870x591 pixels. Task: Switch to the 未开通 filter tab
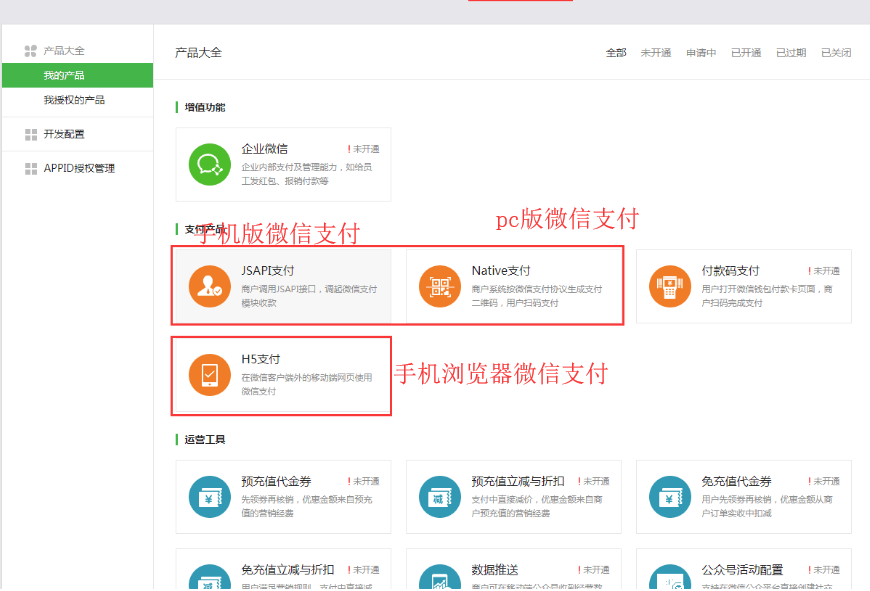pos(656,53)
